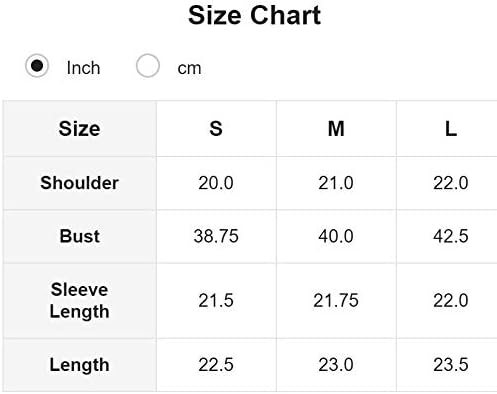497x394 pixels.
Task: Select the Inch radio button
Action: [37, 66]
